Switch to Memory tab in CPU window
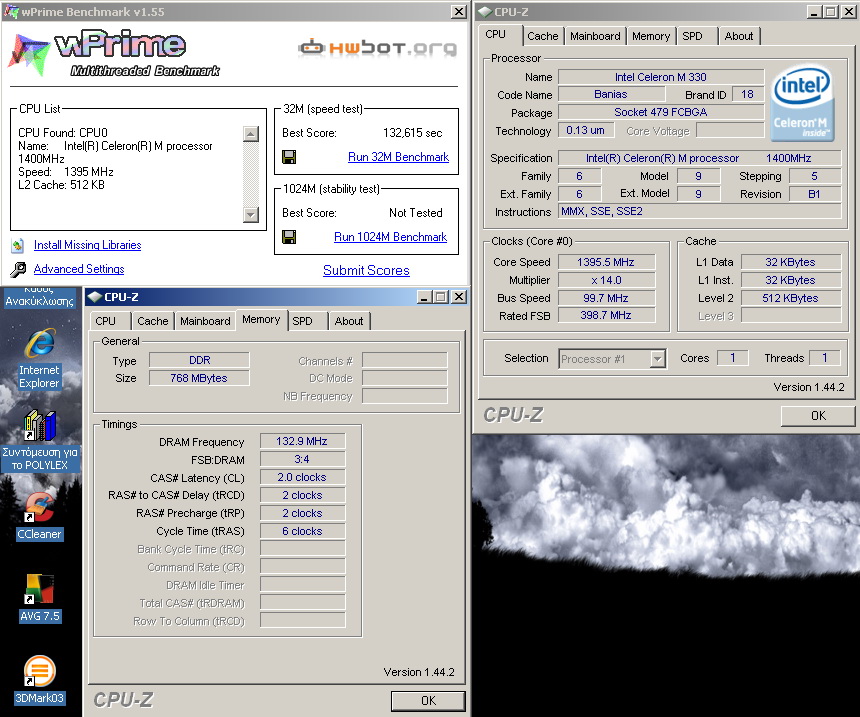Image resolution: width=860 pixels, height=717 pixels. [x=651, y=36]
